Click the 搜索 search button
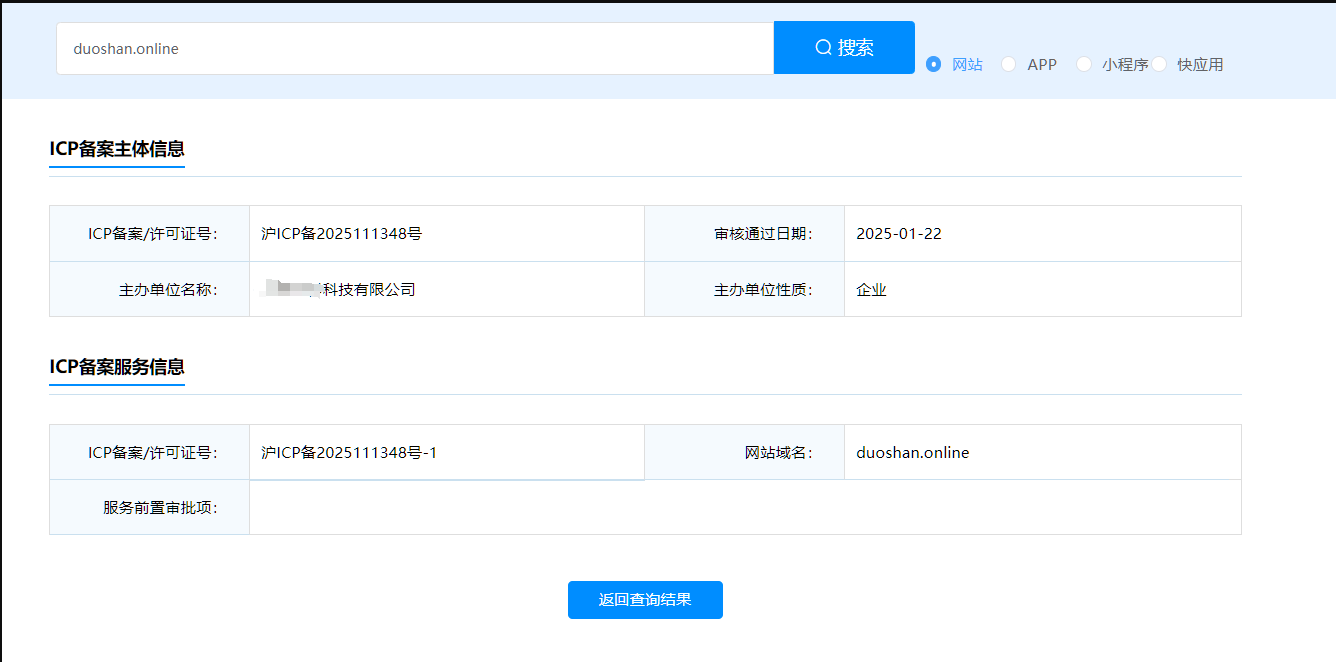 [844, 48]
